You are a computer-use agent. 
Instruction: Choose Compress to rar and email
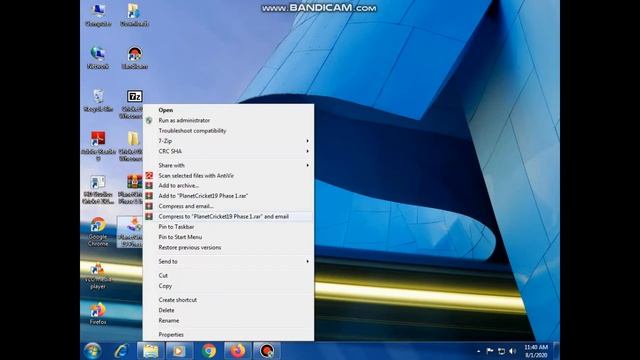[228, 216]
